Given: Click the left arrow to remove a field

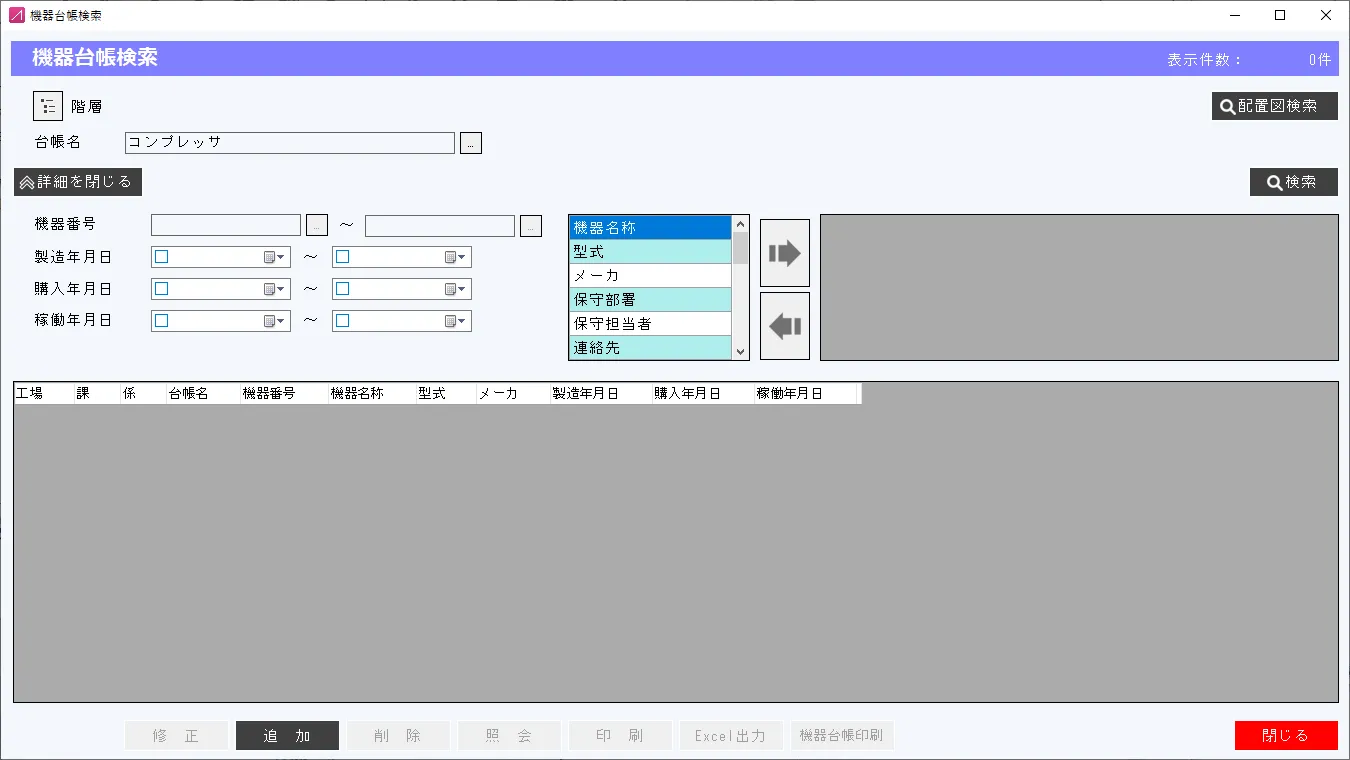Looking at the screenshot, I should point(784,325).
